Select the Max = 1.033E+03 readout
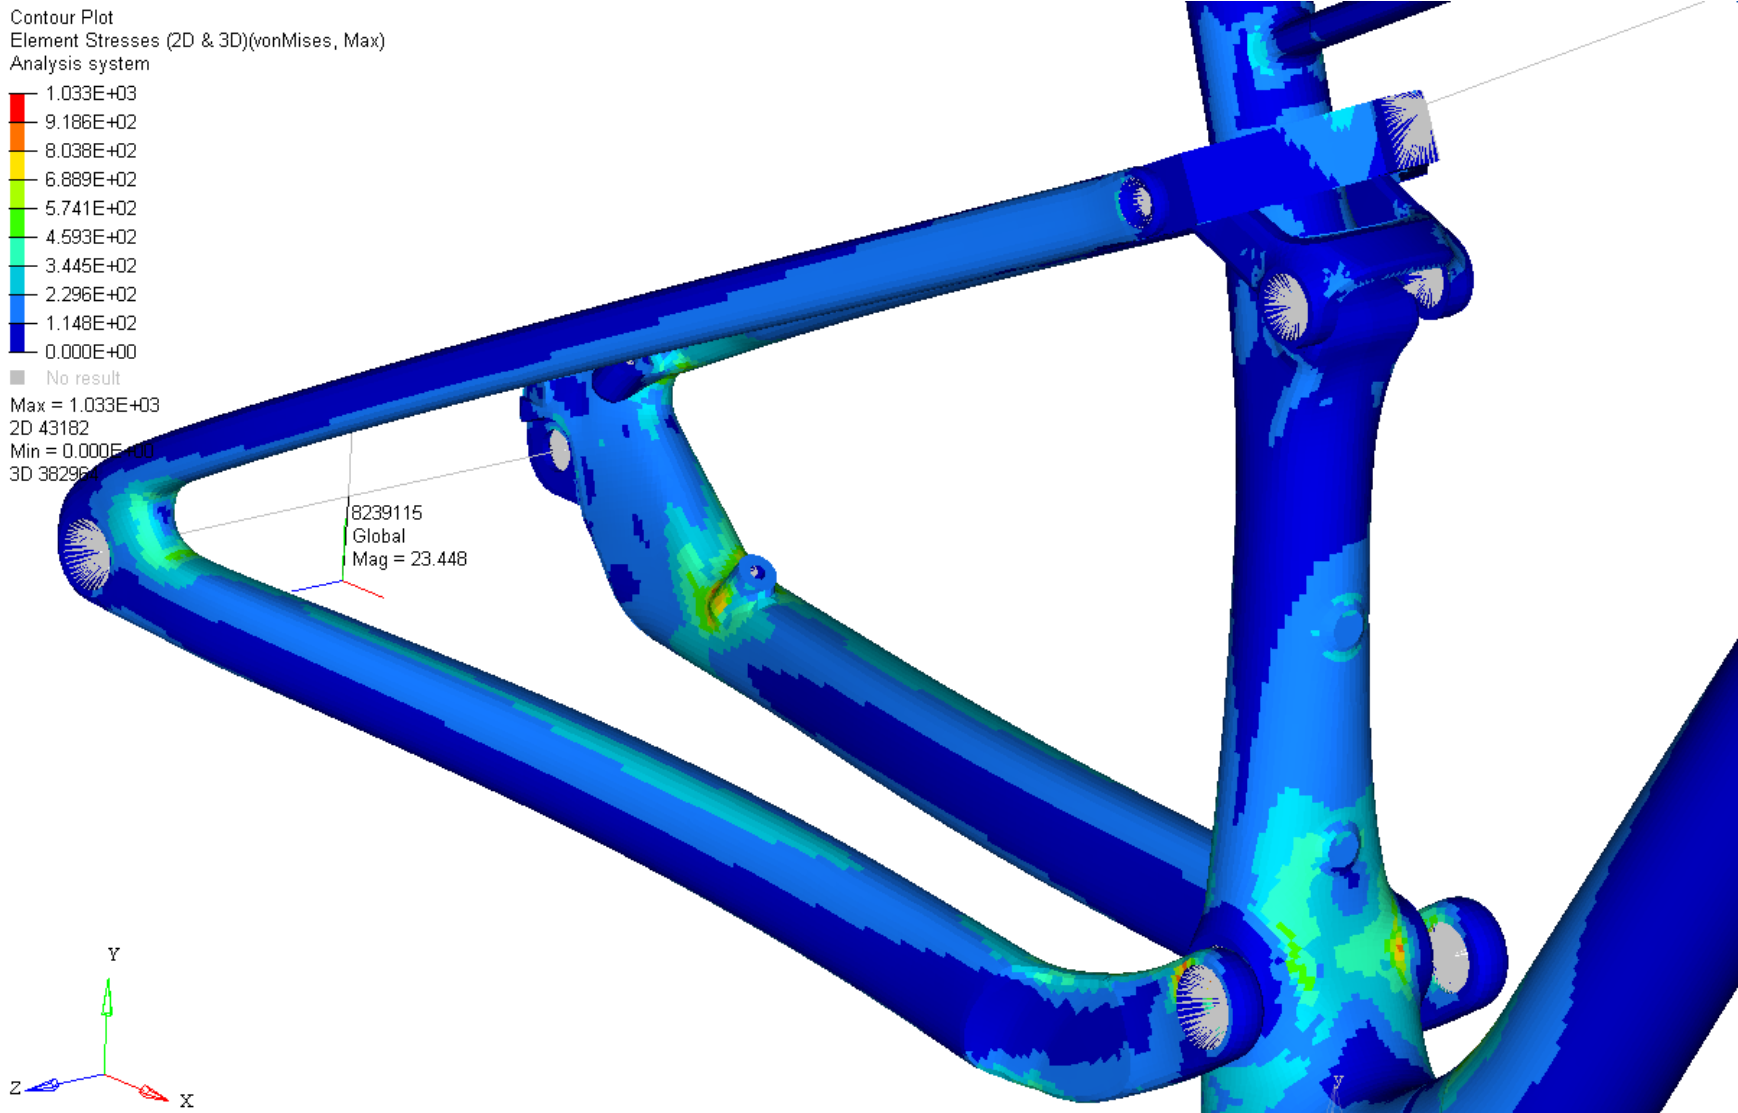Image resolution: width=1738 pixels, height=1113 pixels. (x=85, y=405)
